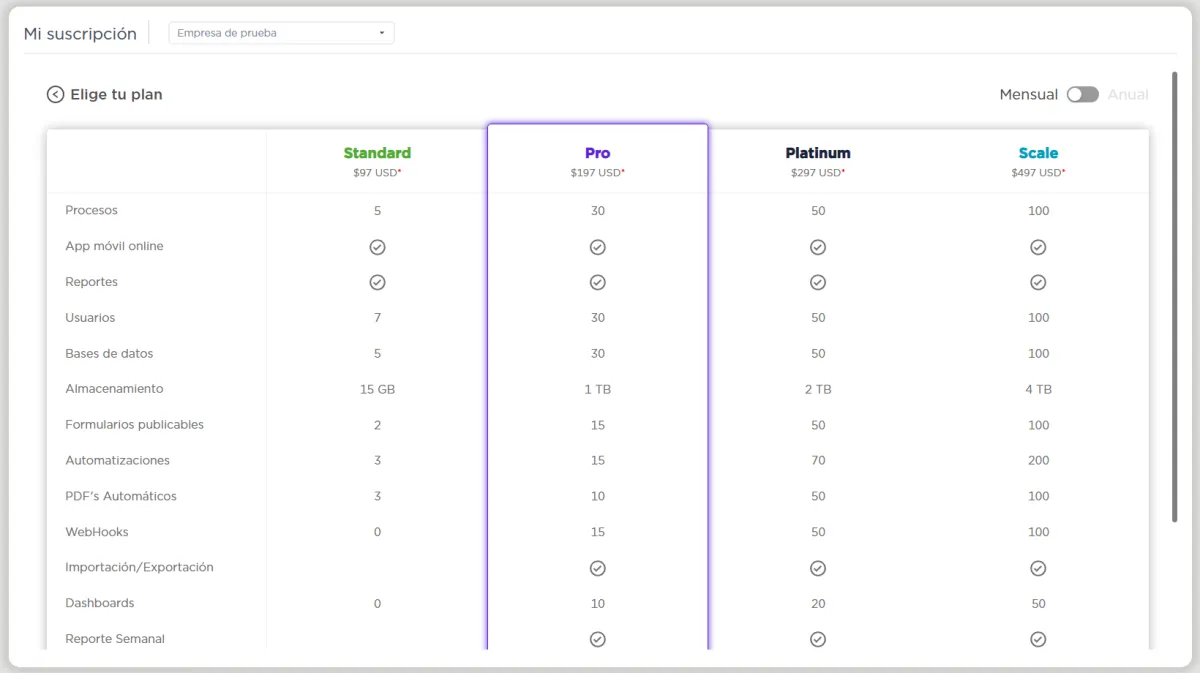This screenshot has width=1200, height=673.
Task: Click the back arrow beside Elige tu plan
Action: [56, 95]
